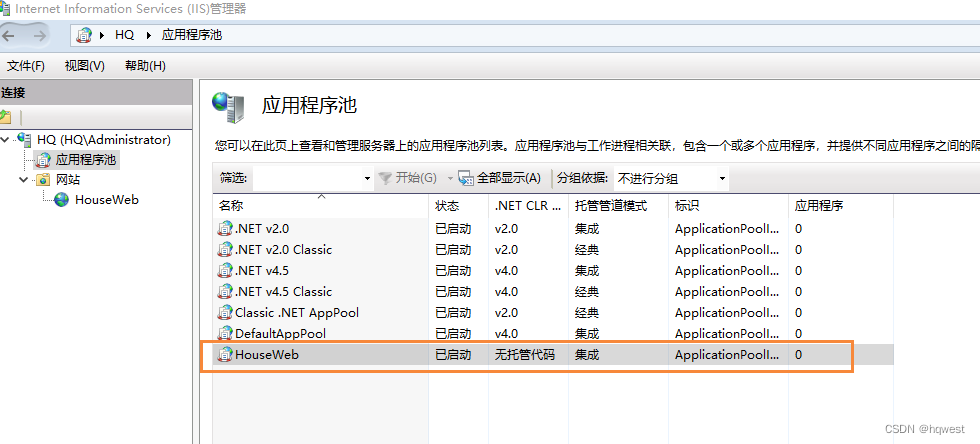Screen dimensions: 980x444
Task: Click HQ in the address breadcrumb
Action: tap(124, 36)
